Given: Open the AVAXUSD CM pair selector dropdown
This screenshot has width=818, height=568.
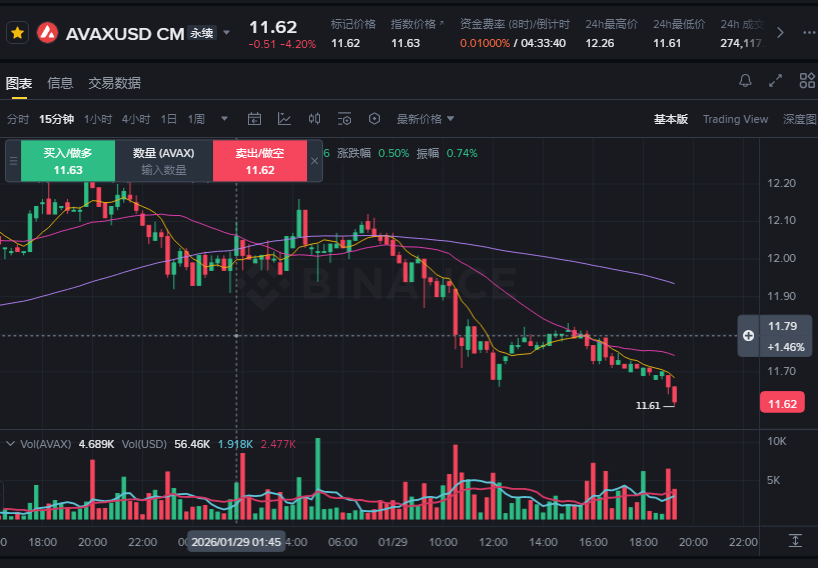Looking at the screenshot, I should (x=227, y=33).
